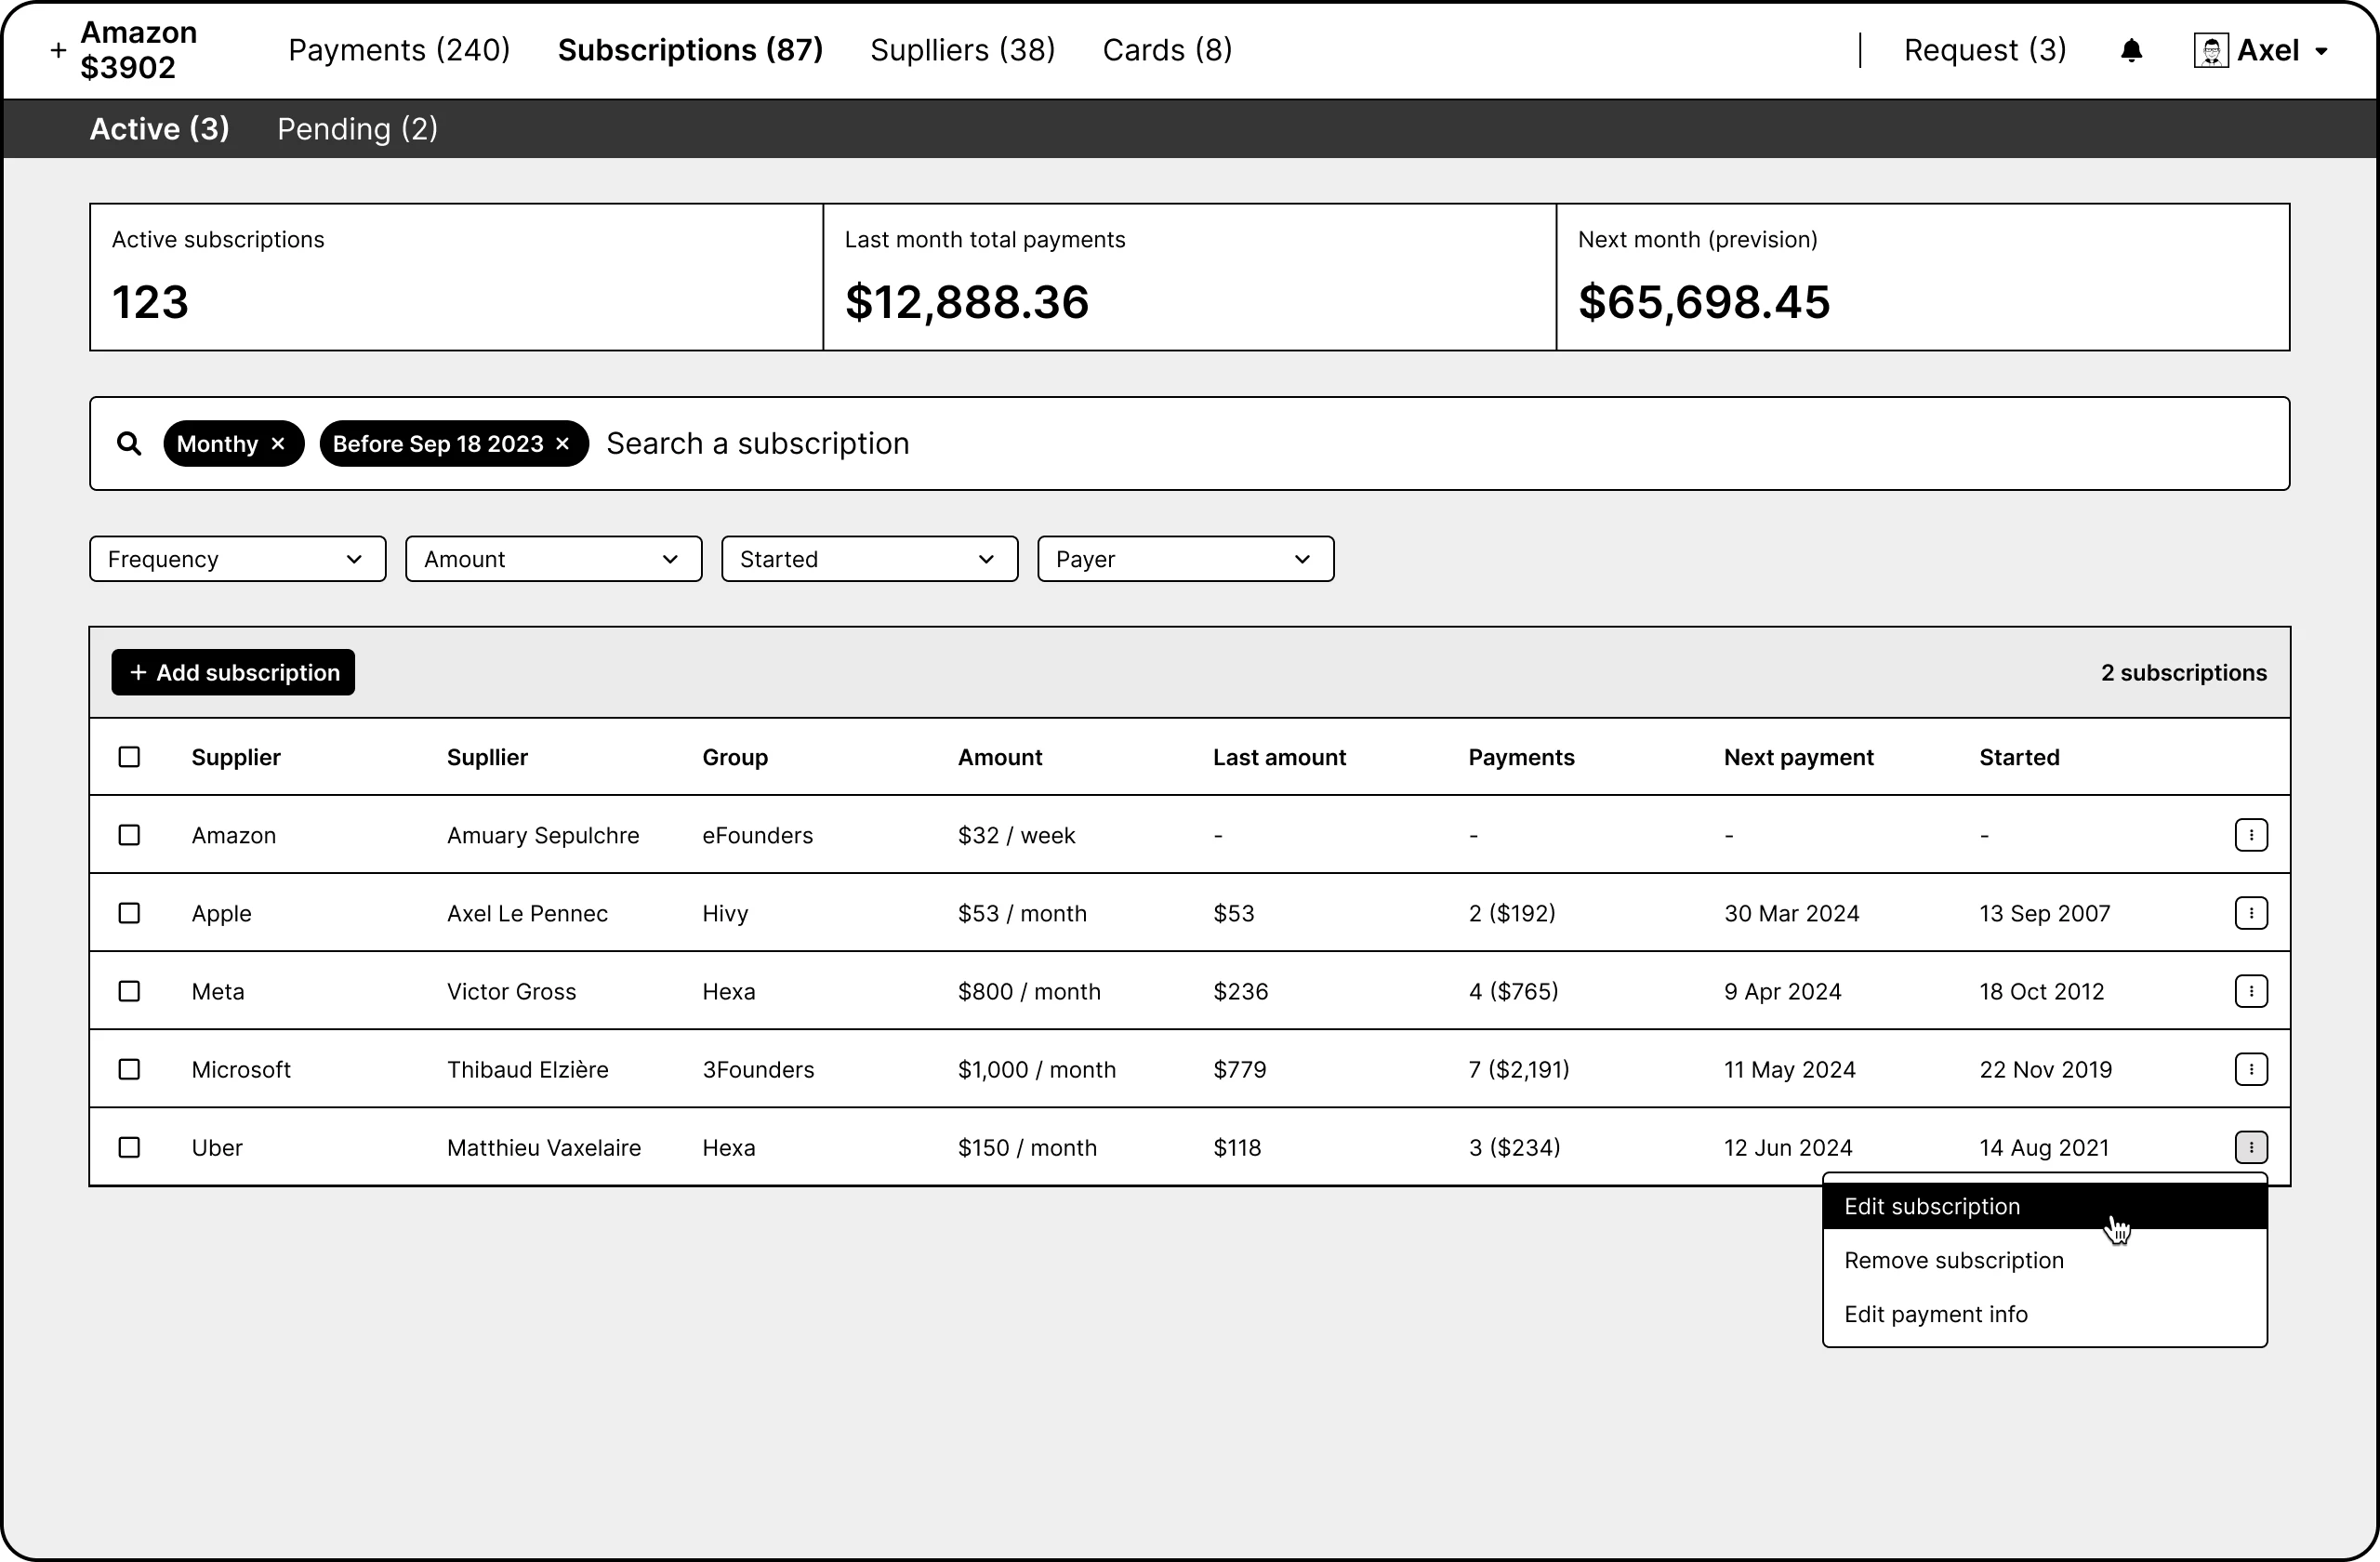Click the plus icon next to Amazon $3902
The height and width of the screenshot is (1562, 2380).
coord(57,50)
